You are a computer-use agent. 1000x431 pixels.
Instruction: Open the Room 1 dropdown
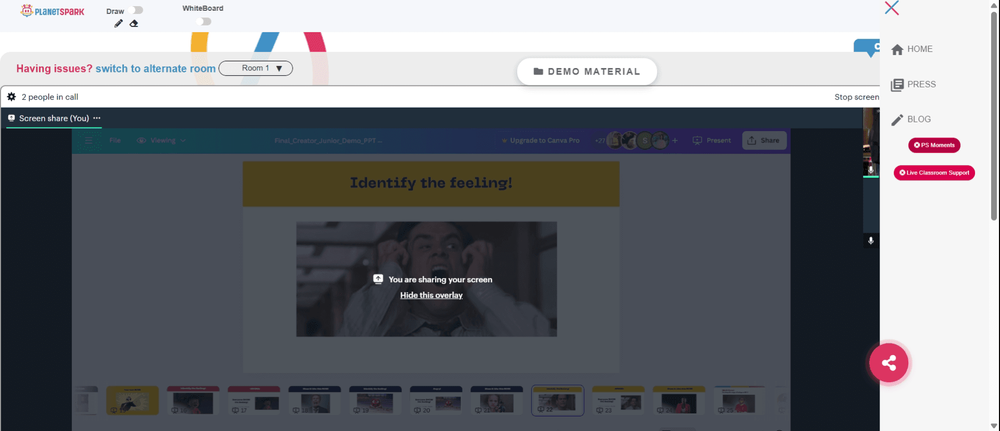point(256,68)
